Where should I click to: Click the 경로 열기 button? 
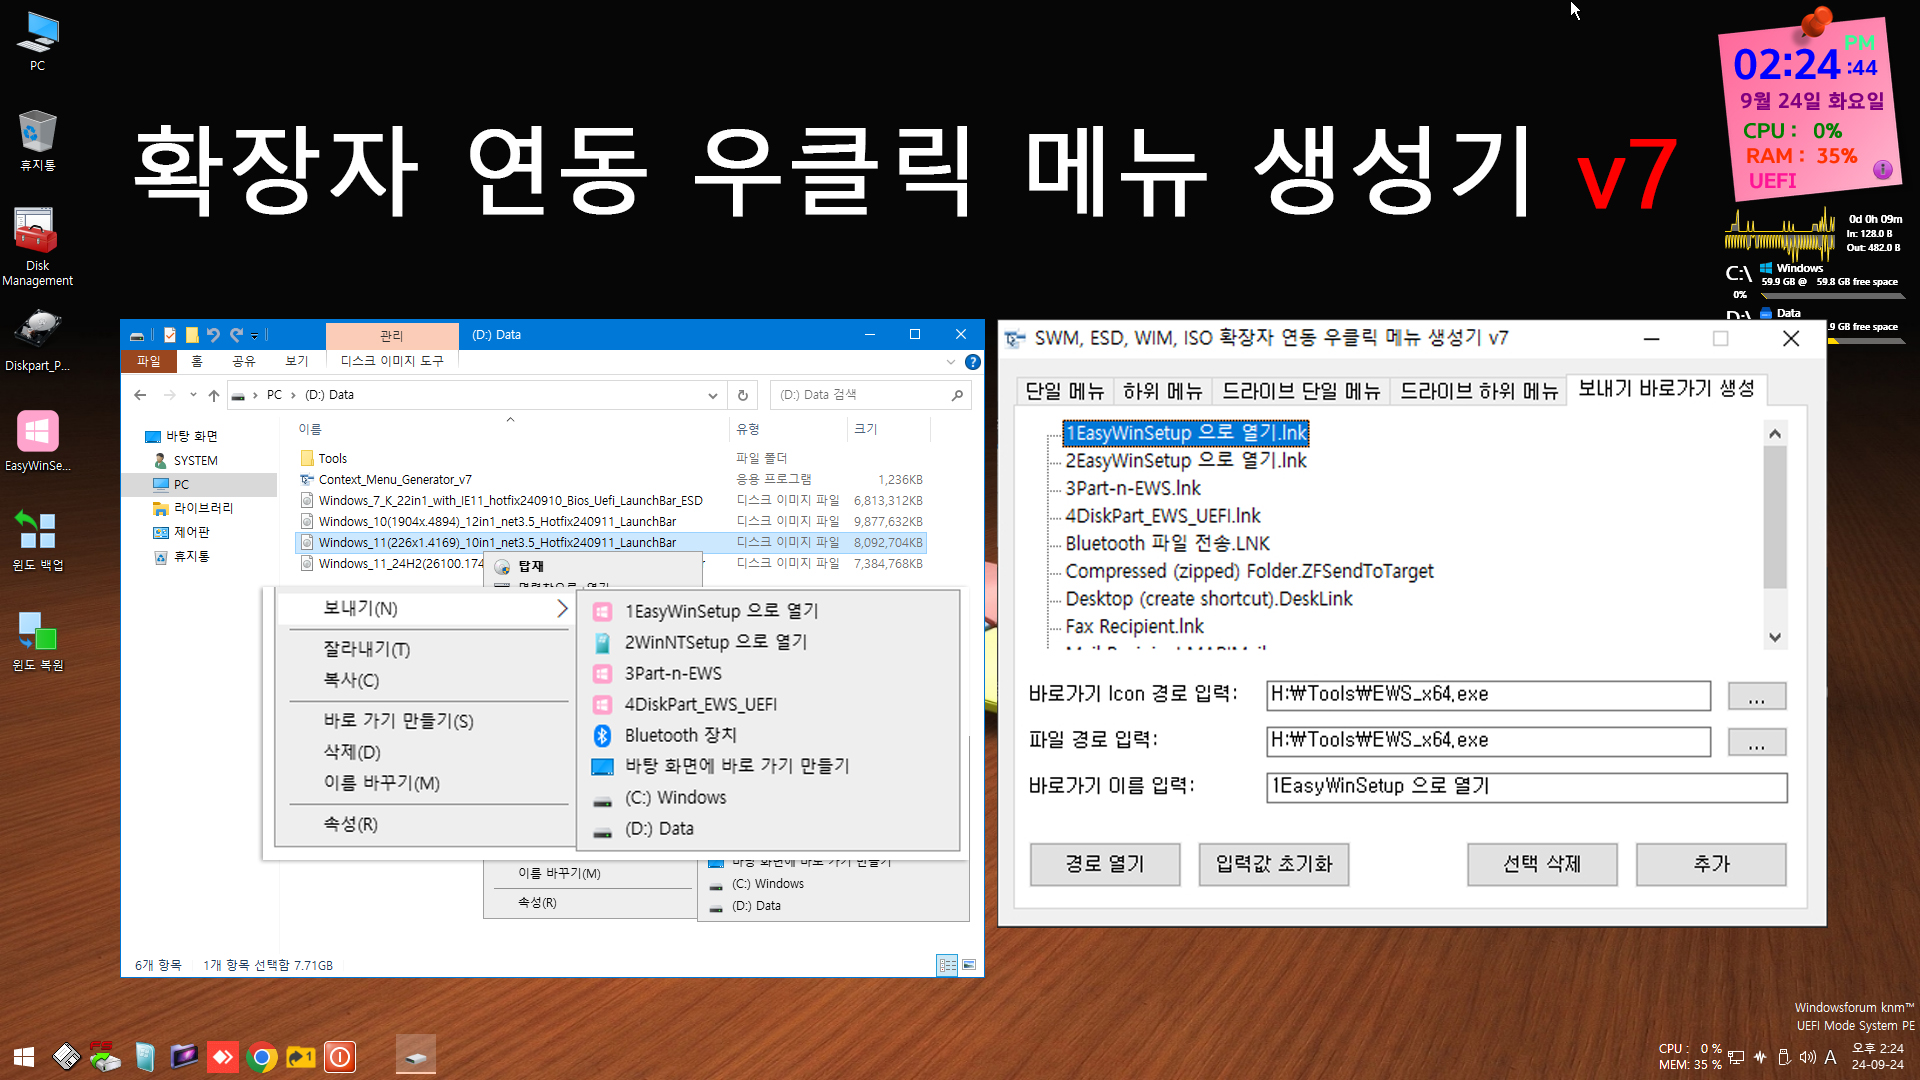1105,864
